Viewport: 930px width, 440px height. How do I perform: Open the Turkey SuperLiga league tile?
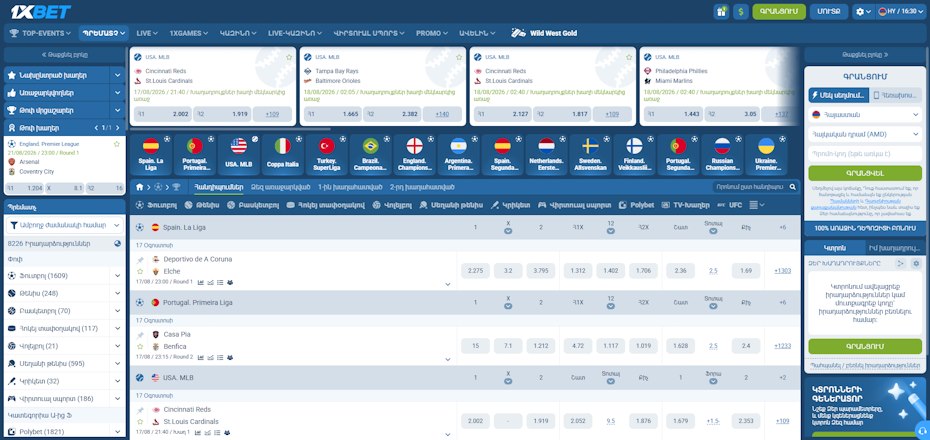tap(327, 155)
